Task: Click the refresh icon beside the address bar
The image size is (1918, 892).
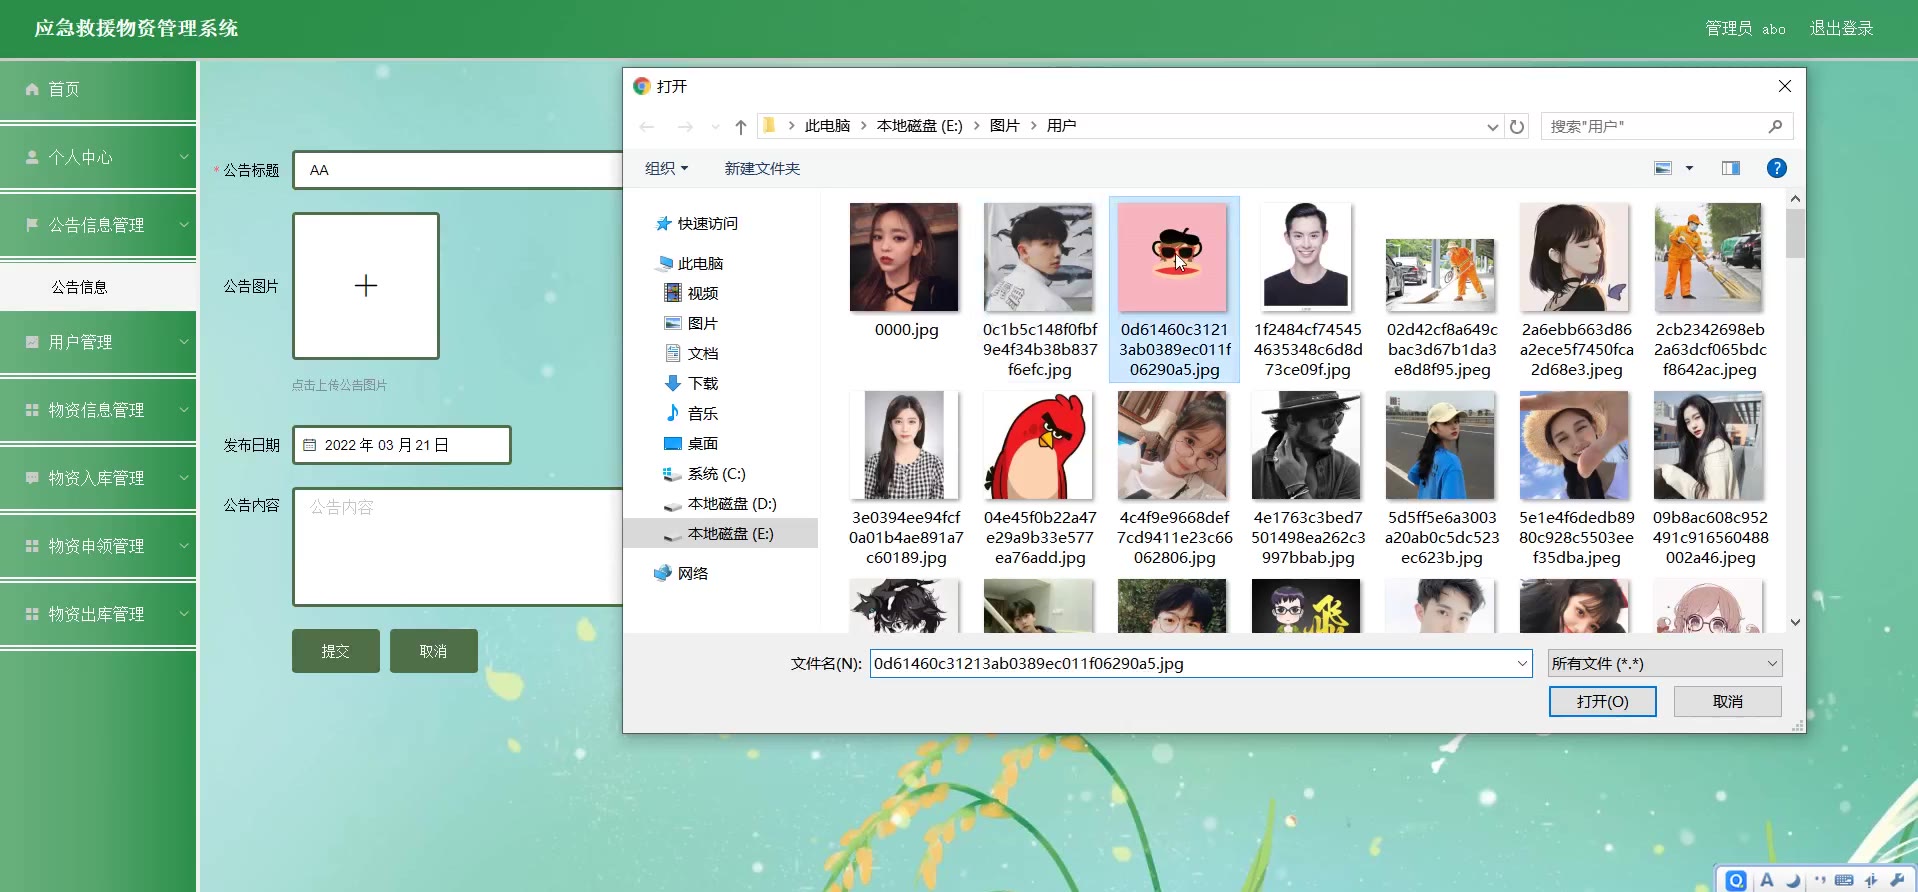Action: [x=1517, y=127]
